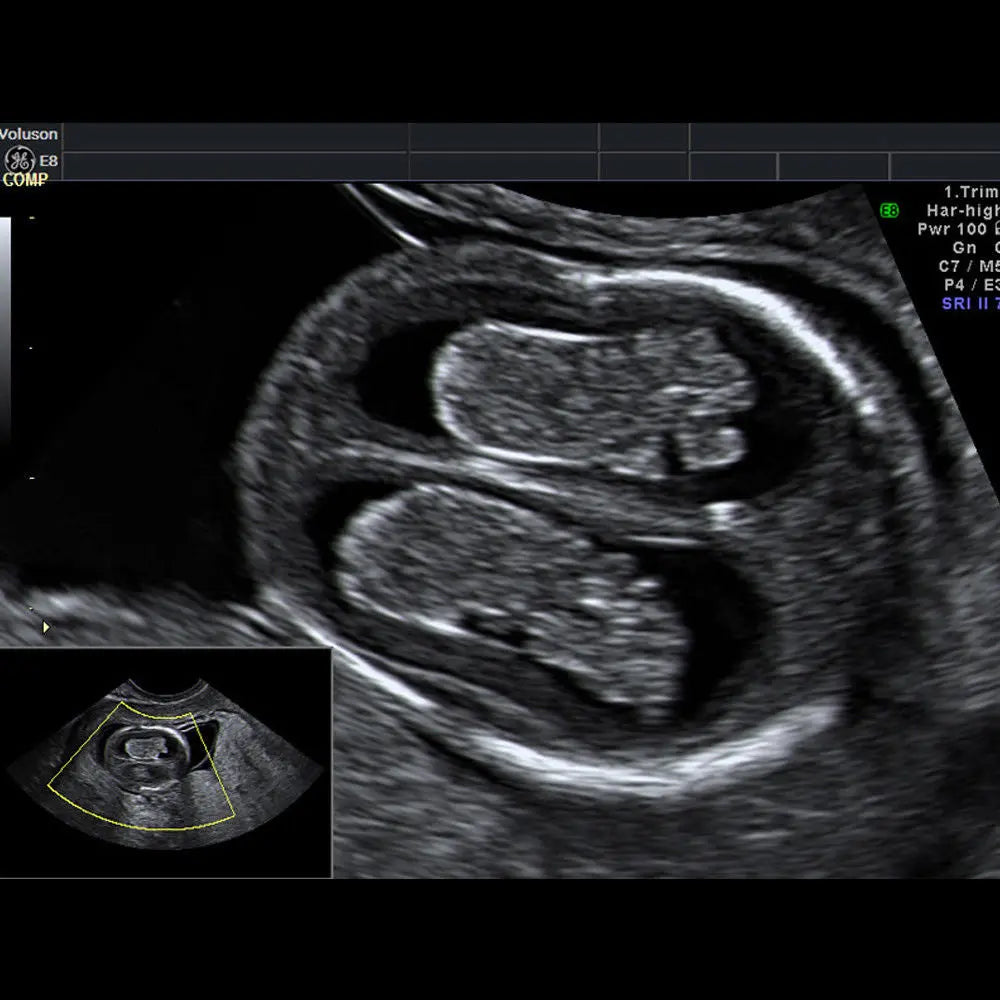Viewport: 1000px width, 1000px height.
Task: Click the Voluson brand label
Action: tap(29, 134)
